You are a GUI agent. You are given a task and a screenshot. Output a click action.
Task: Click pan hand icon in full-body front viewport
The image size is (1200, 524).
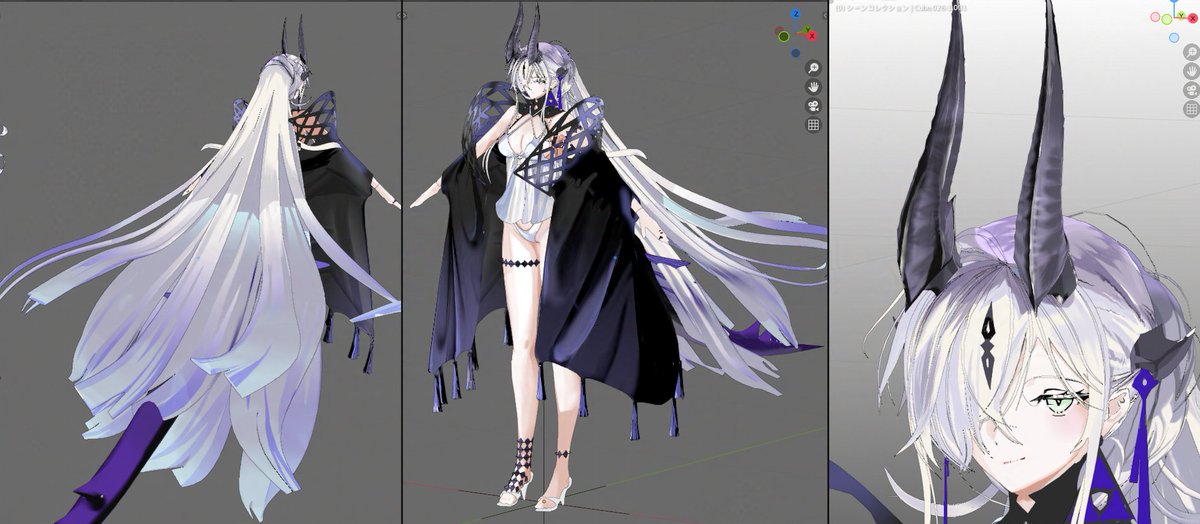pyautogui.click(x=814, y=87)
